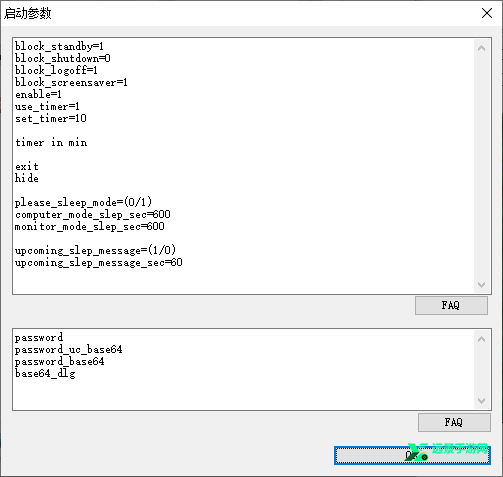Confirm the dialog with the OK button
Viewport: 503px width, 477px height.
[x=412, y=456]
